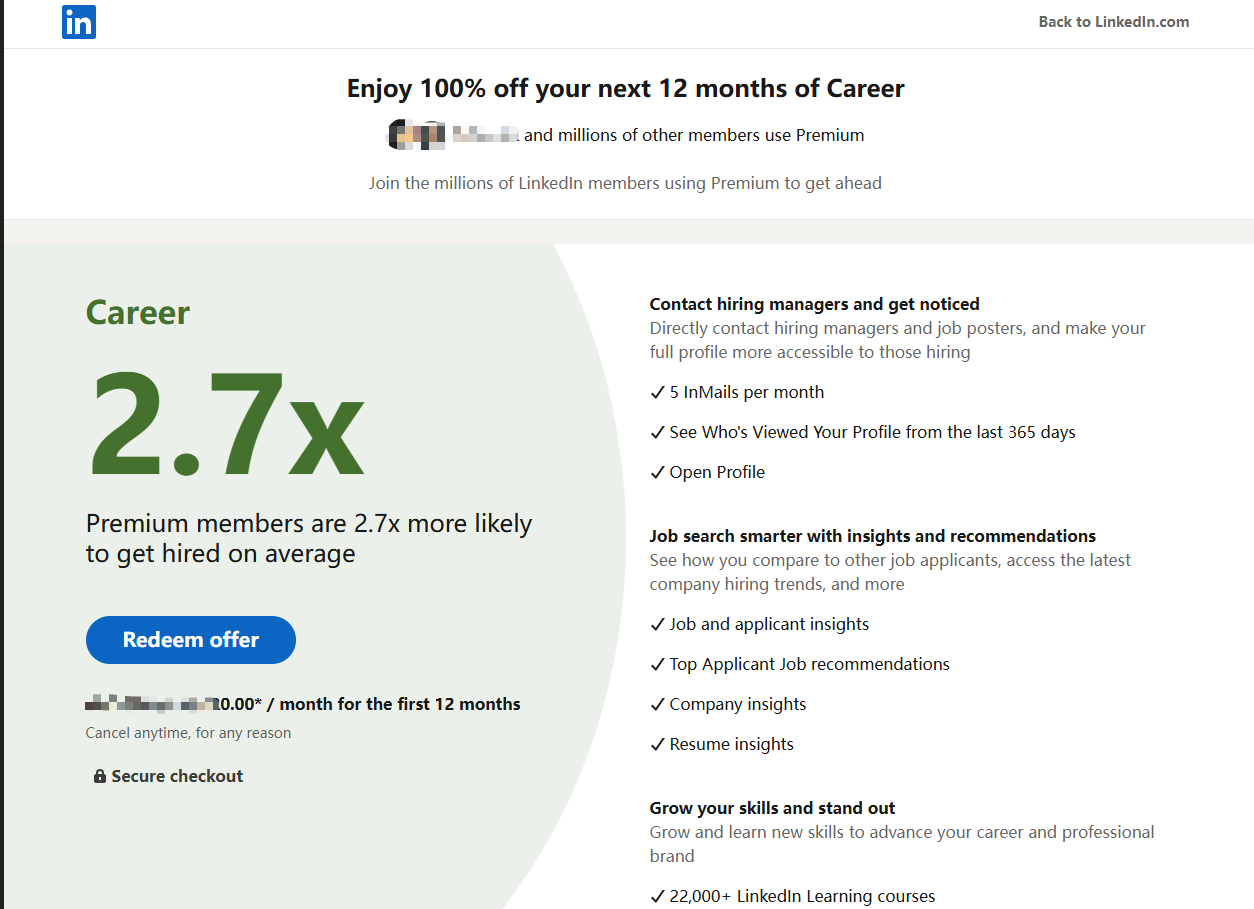Click the green Career plan title
The width and height of the screenshot is (1254, 909).
(x=138, y=312)
